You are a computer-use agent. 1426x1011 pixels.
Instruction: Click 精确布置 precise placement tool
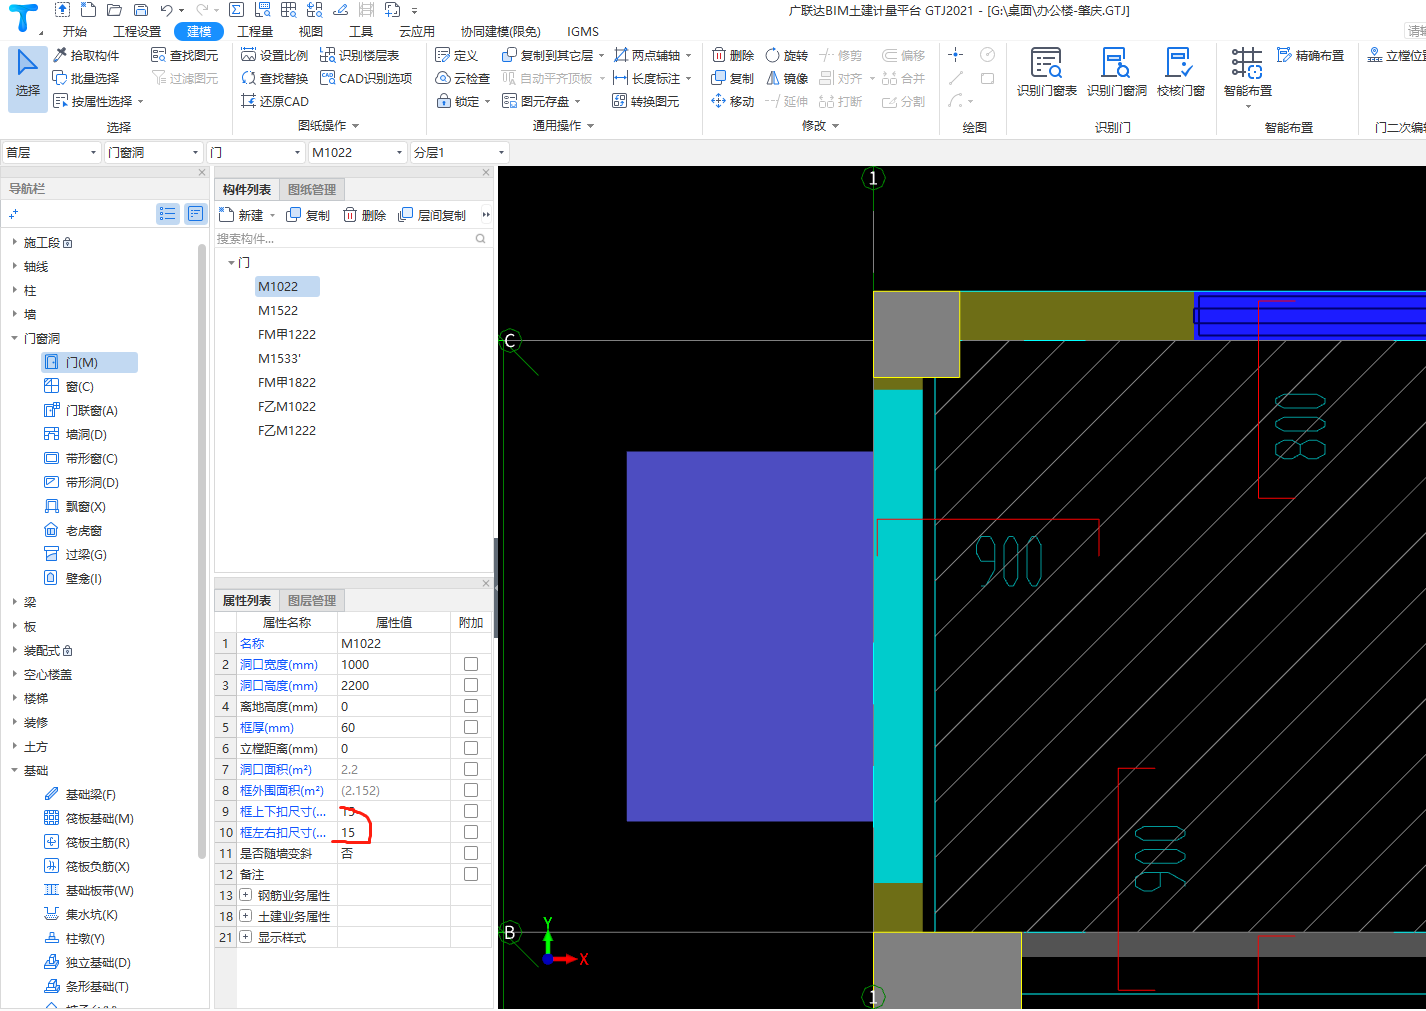[1311, 55]
